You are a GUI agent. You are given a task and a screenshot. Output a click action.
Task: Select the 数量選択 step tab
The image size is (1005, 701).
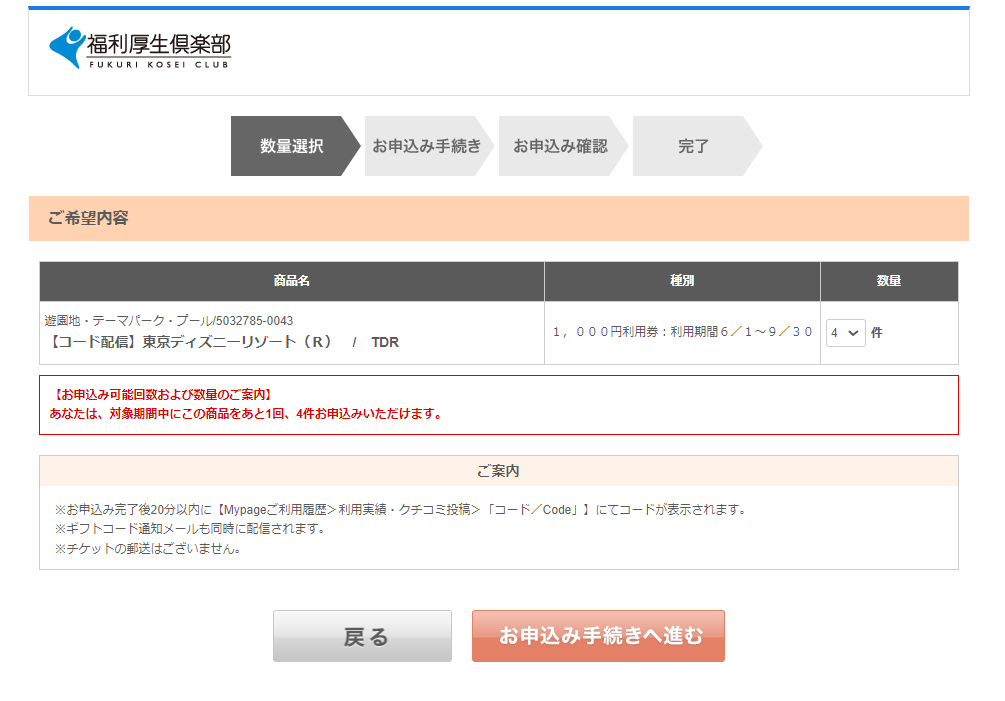point(291,146)
